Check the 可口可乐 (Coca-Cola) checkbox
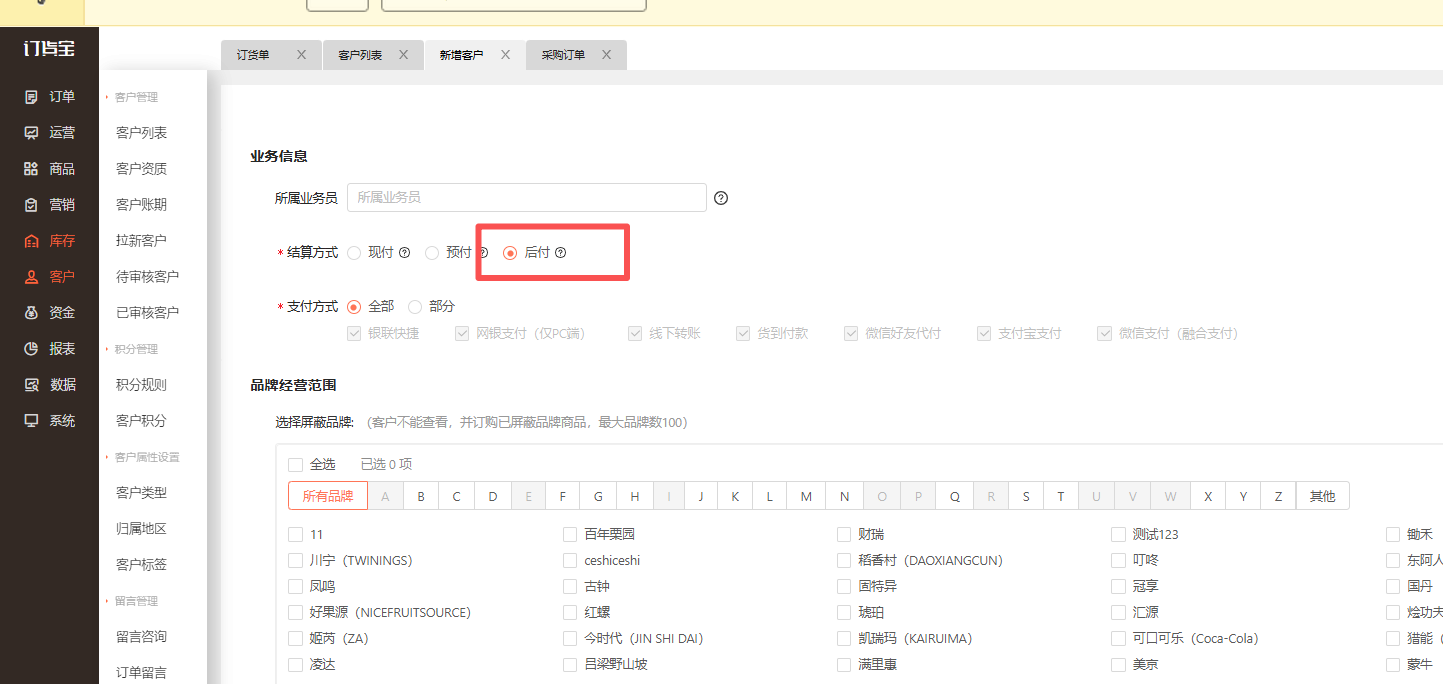1443x684 pixels. (1118, 639)
